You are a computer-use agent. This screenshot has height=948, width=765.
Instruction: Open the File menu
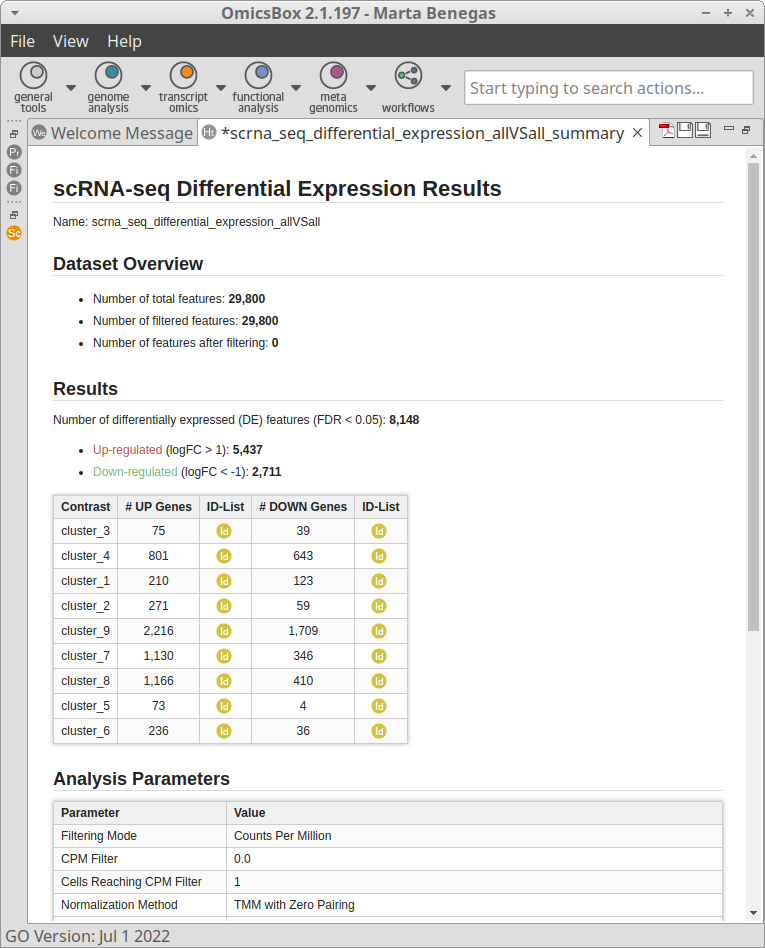click(22, 41)
